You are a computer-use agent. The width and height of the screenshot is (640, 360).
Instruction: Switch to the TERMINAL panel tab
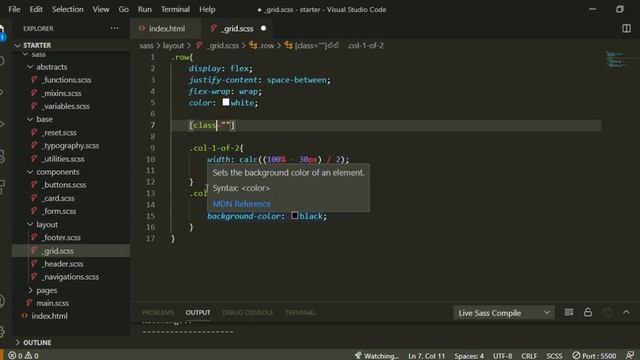pyautogui.click(x=300, y=313)
